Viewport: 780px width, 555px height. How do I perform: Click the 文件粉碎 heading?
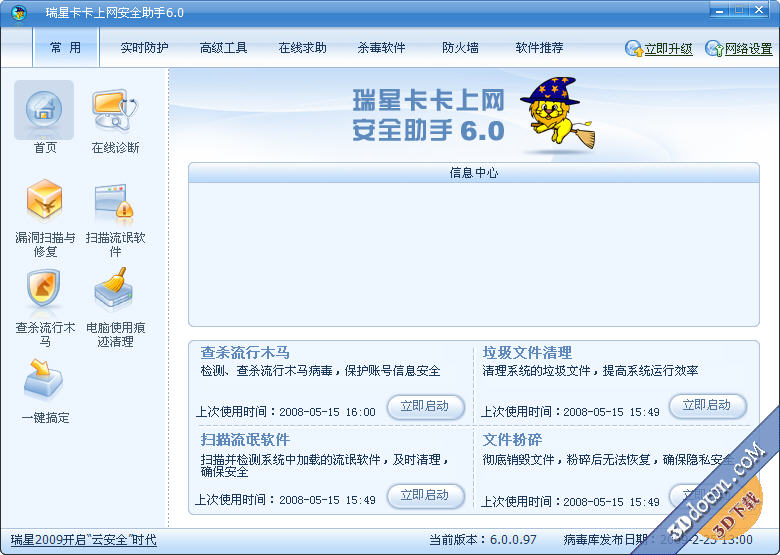coord(512,440)
